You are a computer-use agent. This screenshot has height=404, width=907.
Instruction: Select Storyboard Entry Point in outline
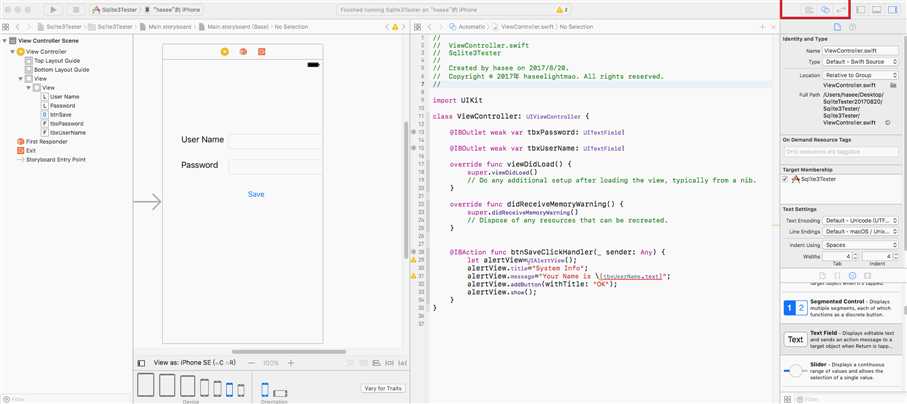tap(49, 159)
